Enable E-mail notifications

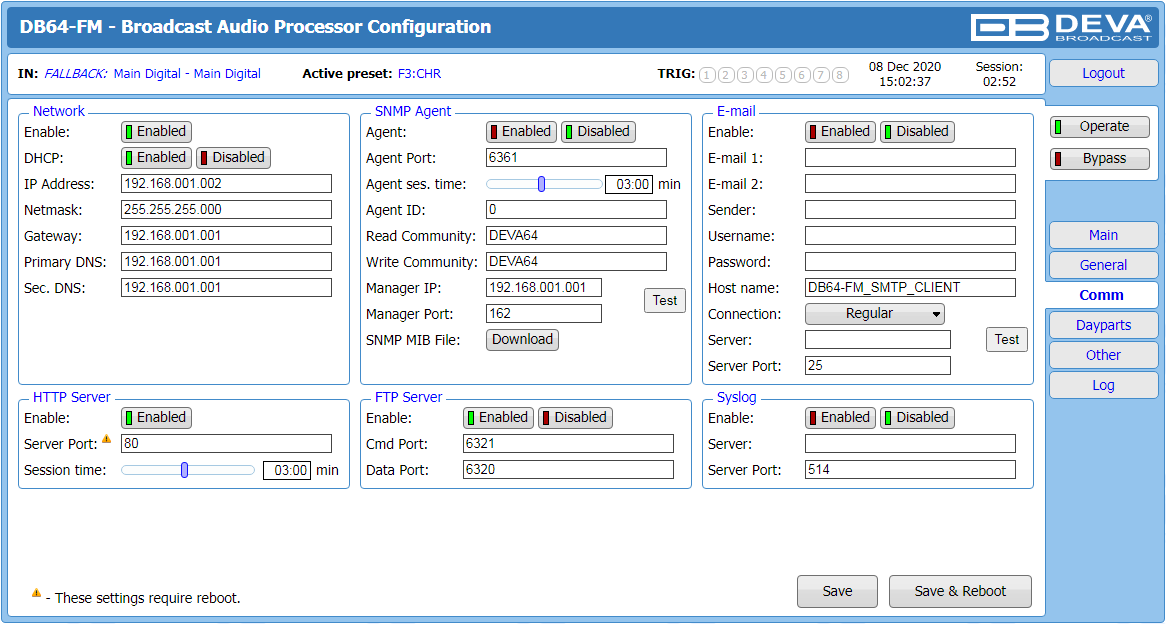[x=840, y=132]
